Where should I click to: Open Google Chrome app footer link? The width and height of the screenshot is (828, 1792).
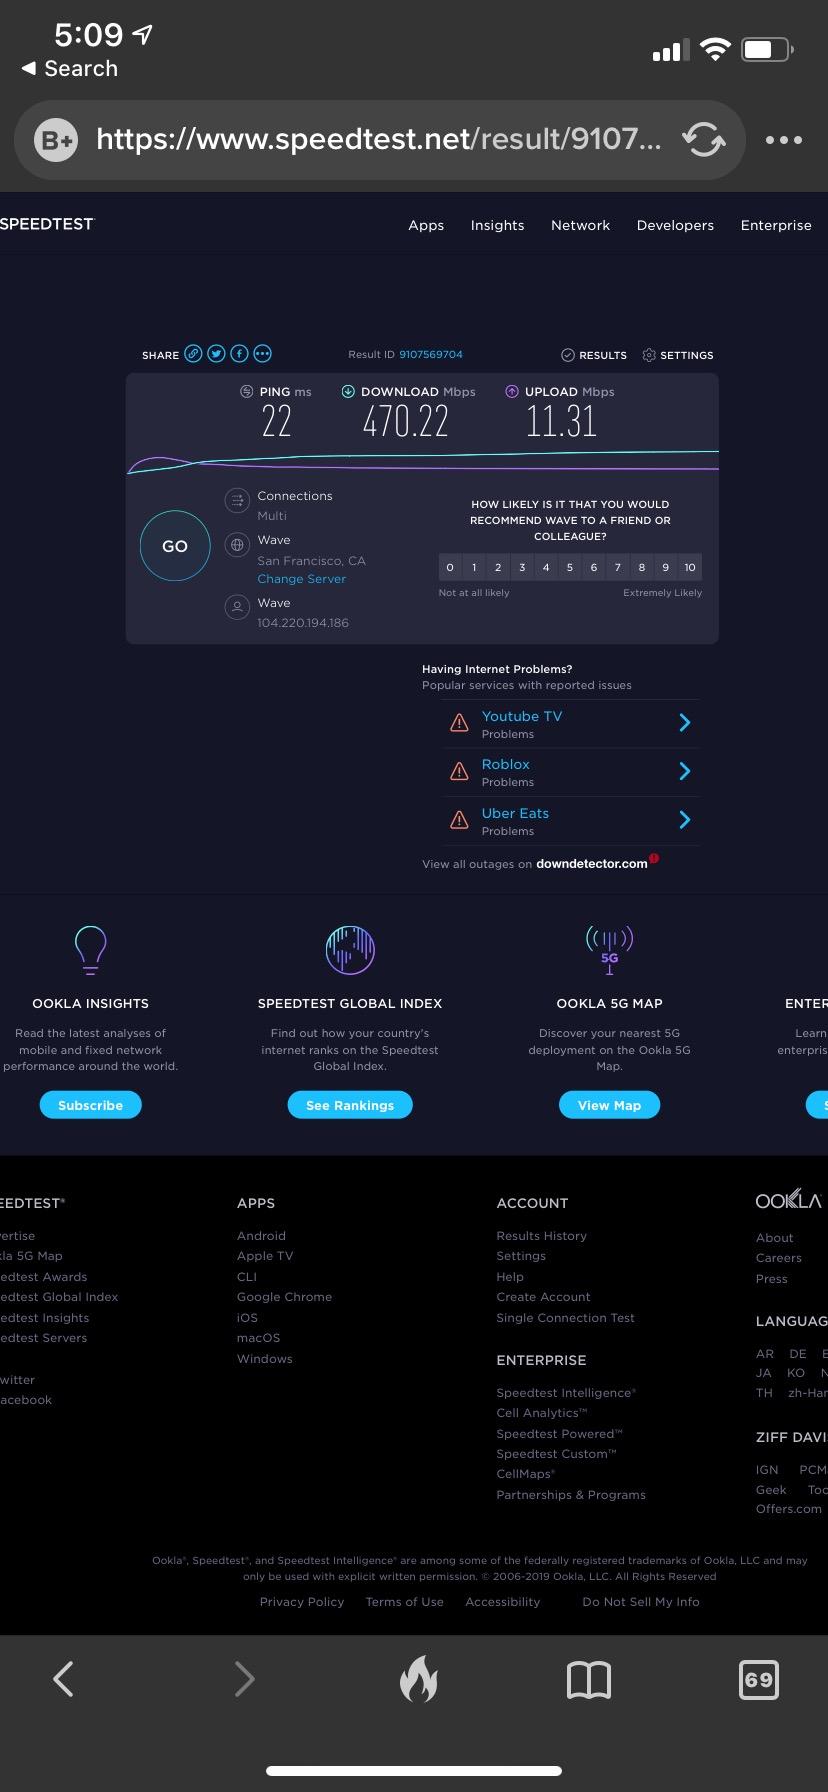pyautogui.click(x=284, y=1297)
